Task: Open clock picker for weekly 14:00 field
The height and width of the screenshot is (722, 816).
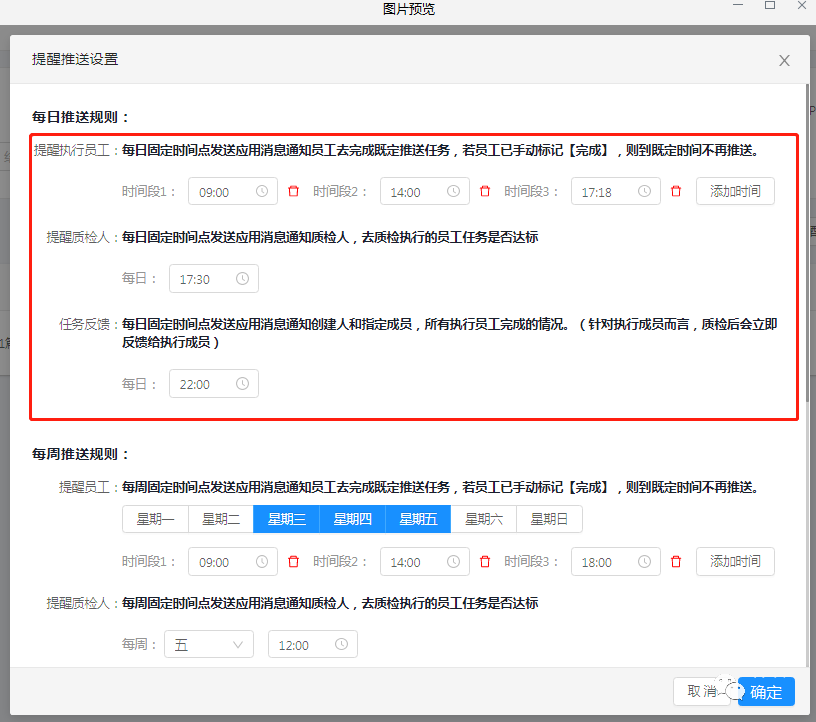Action: 453,561
